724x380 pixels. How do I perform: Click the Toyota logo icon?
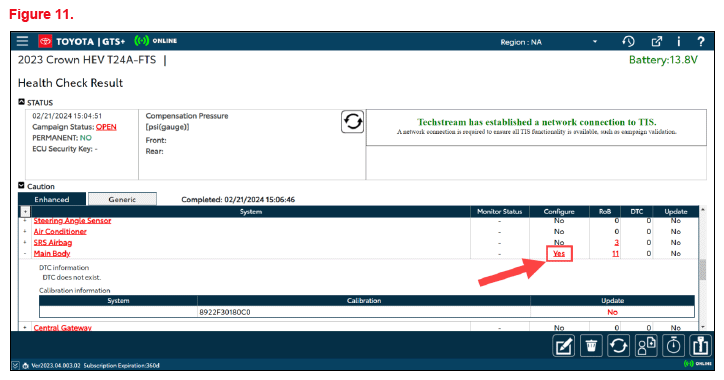[45, 42]
